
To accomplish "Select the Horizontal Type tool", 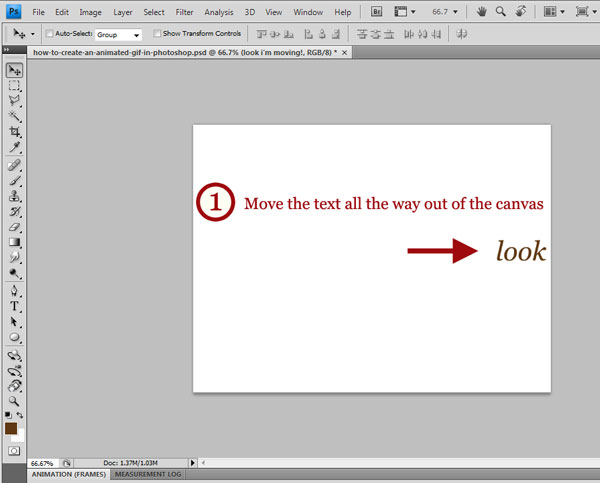I will point(15,306).
